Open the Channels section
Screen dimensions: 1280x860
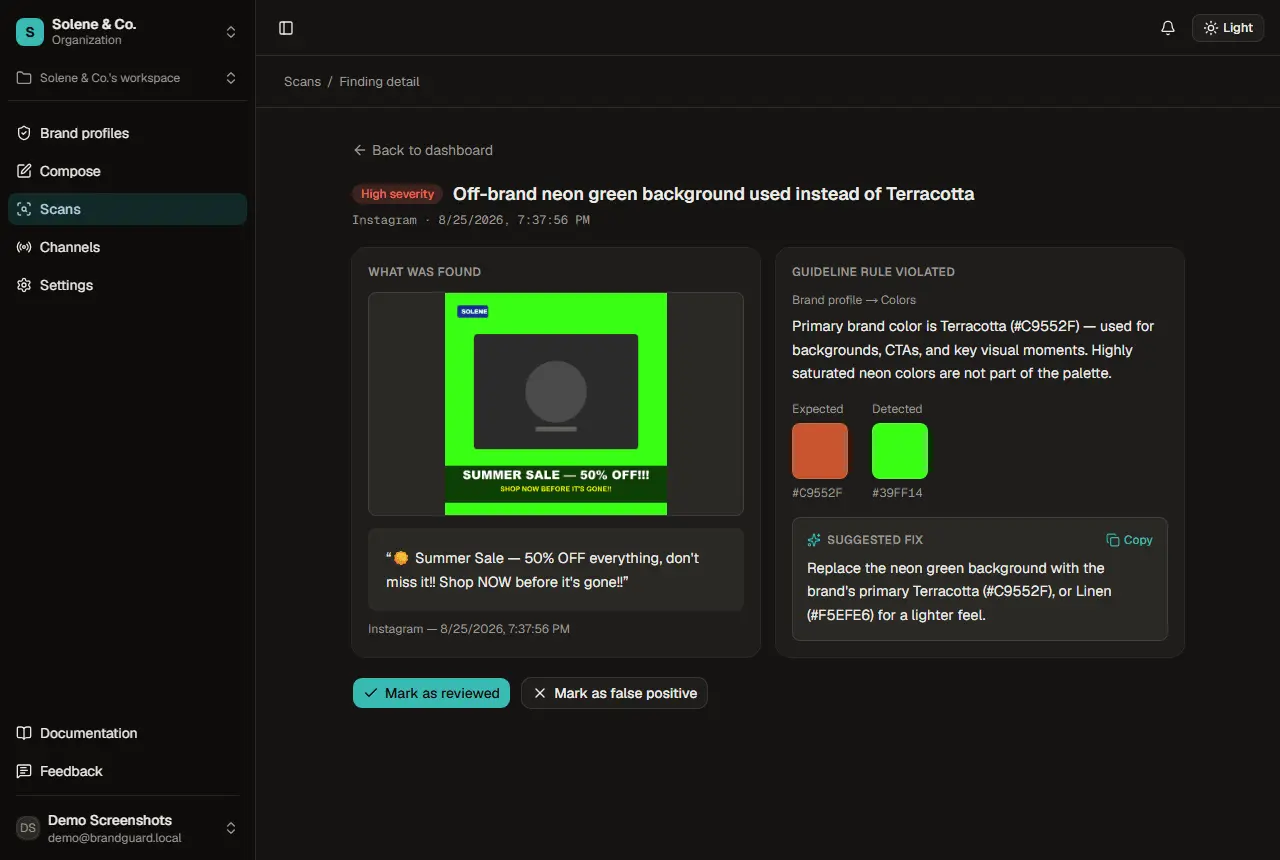point(127,247)
